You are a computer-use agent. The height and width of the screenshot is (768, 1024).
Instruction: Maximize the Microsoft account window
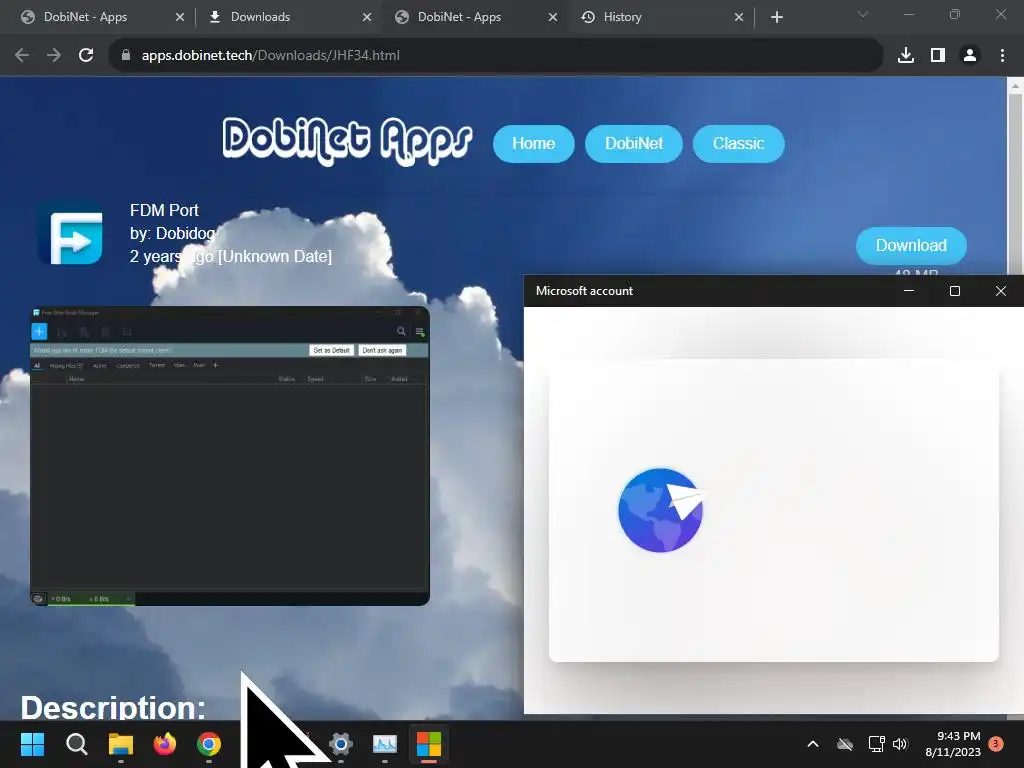(955, 291)
